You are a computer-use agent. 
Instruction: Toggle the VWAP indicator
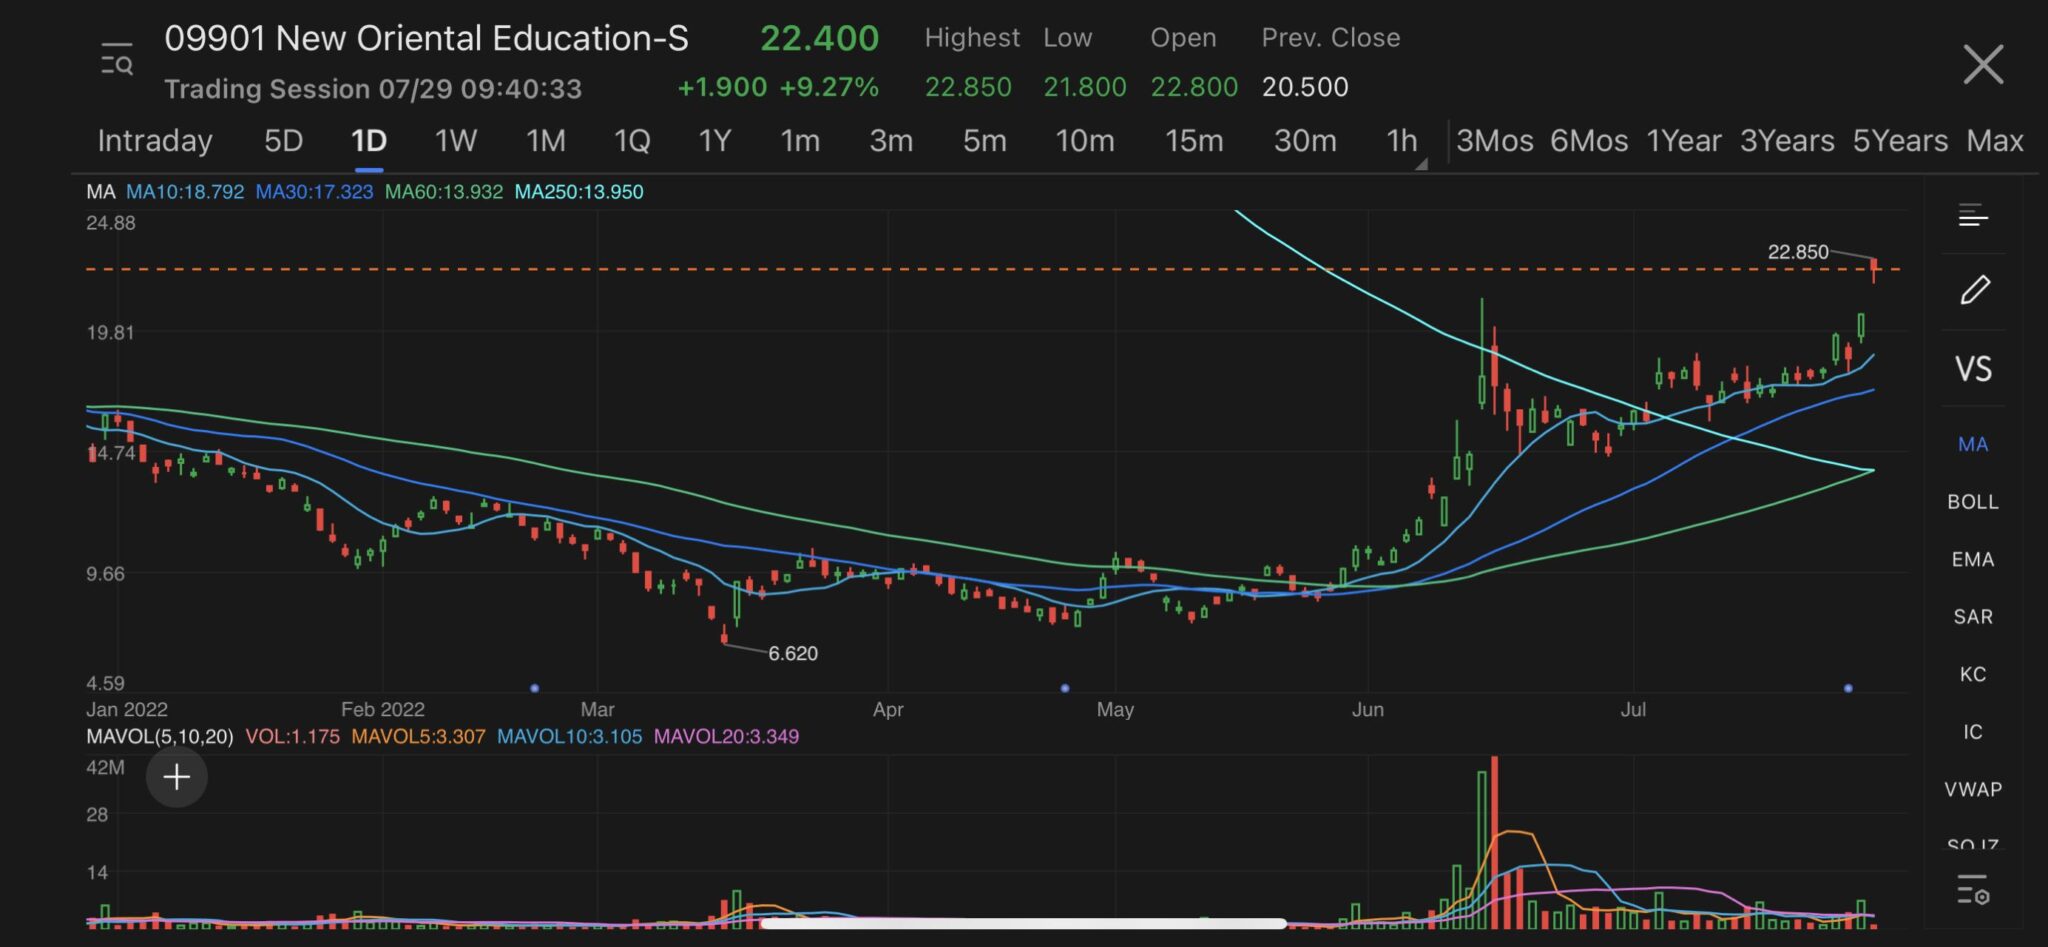pyautogui.click(x=1973, y=789)
